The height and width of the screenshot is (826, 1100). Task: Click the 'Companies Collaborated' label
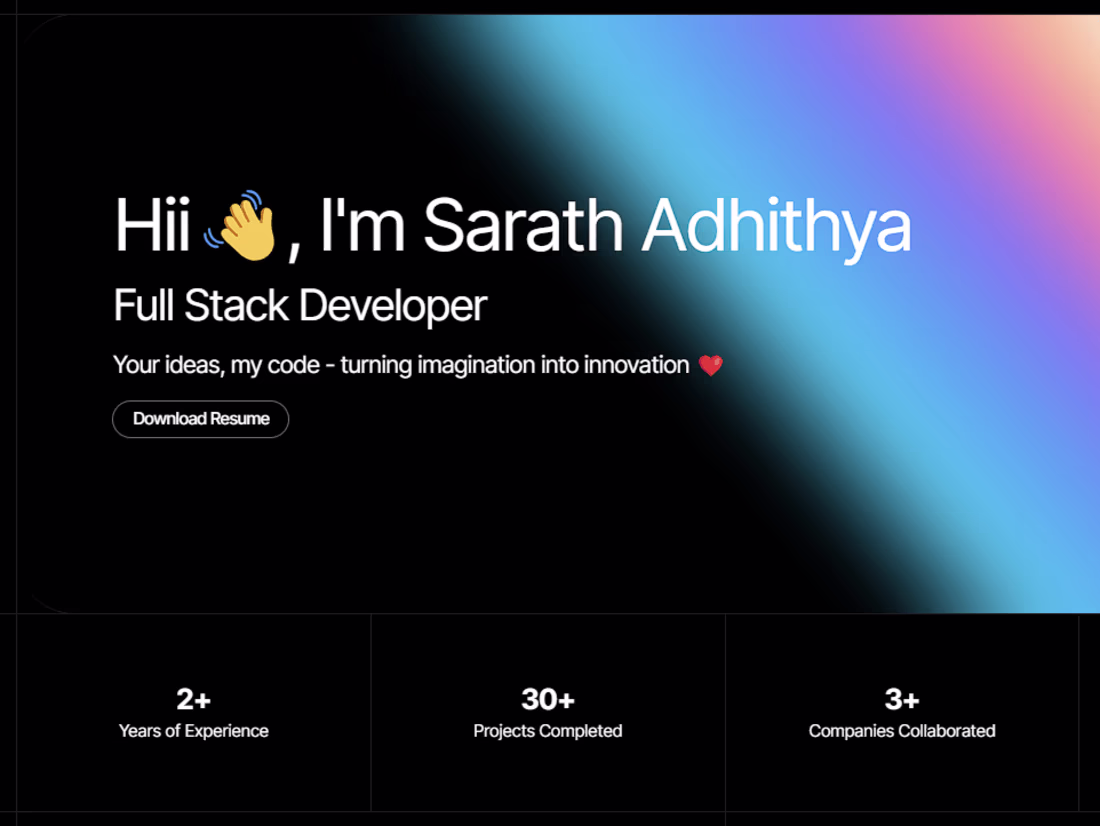click(x=901, y=731)
